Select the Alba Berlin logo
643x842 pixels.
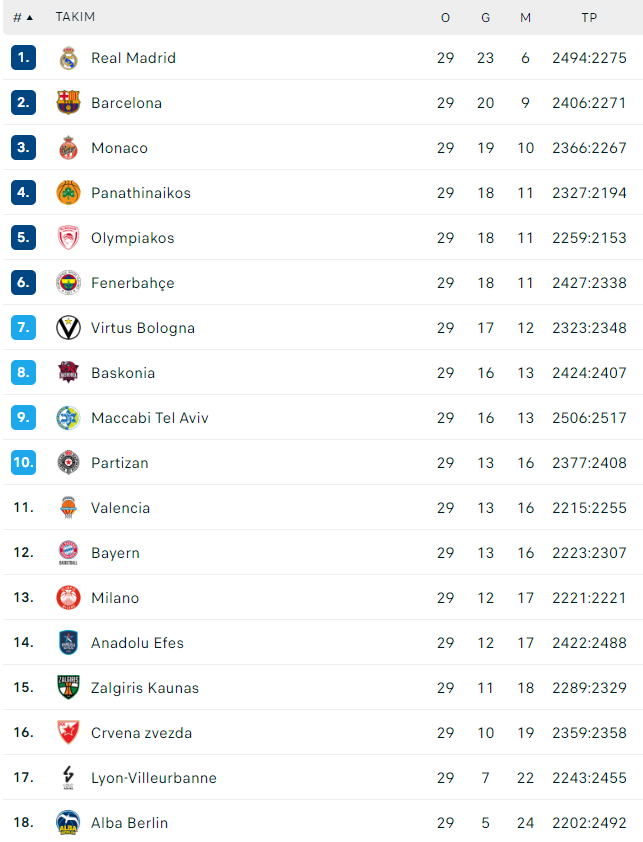[68, 822]
